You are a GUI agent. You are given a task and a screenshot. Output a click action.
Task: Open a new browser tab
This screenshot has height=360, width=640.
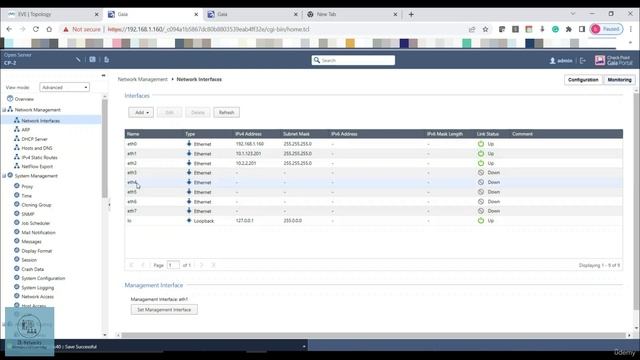pyautogui.click(x=411, y=14)
